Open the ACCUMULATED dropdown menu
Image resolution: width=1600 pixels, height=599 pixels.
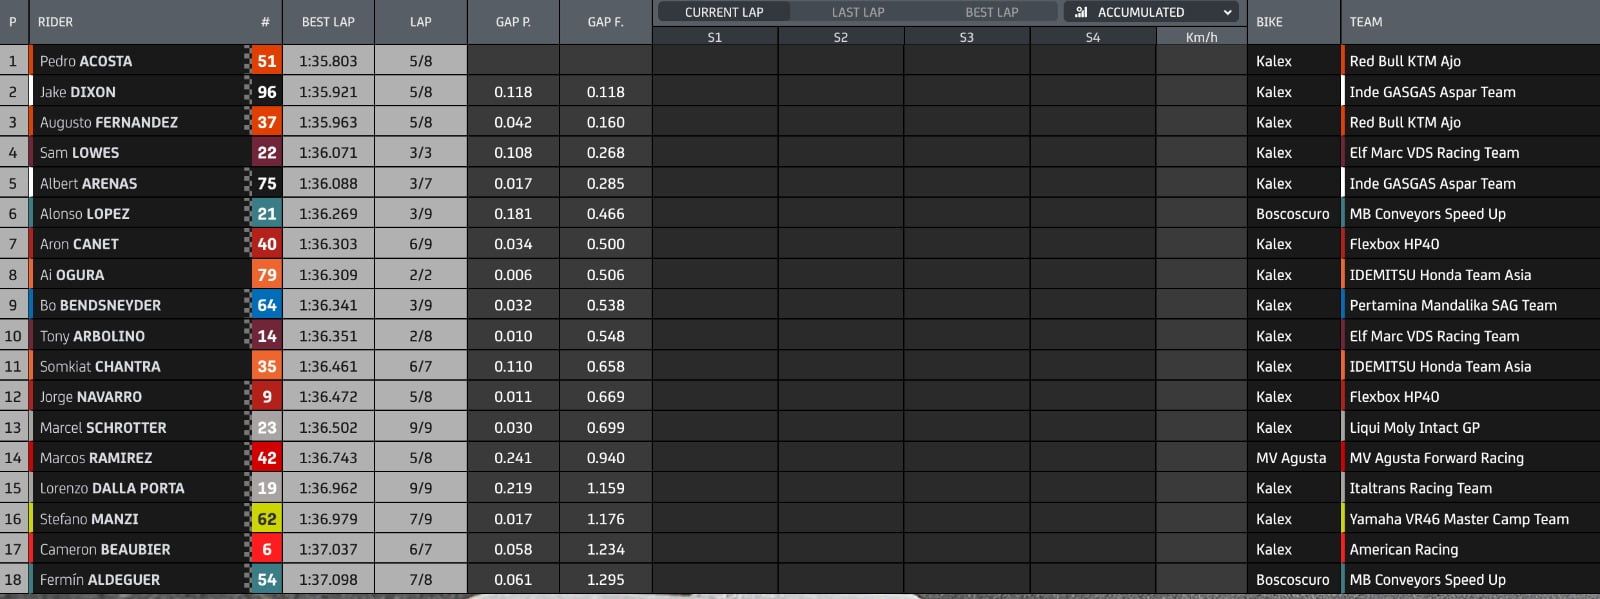click(1227, 12)
